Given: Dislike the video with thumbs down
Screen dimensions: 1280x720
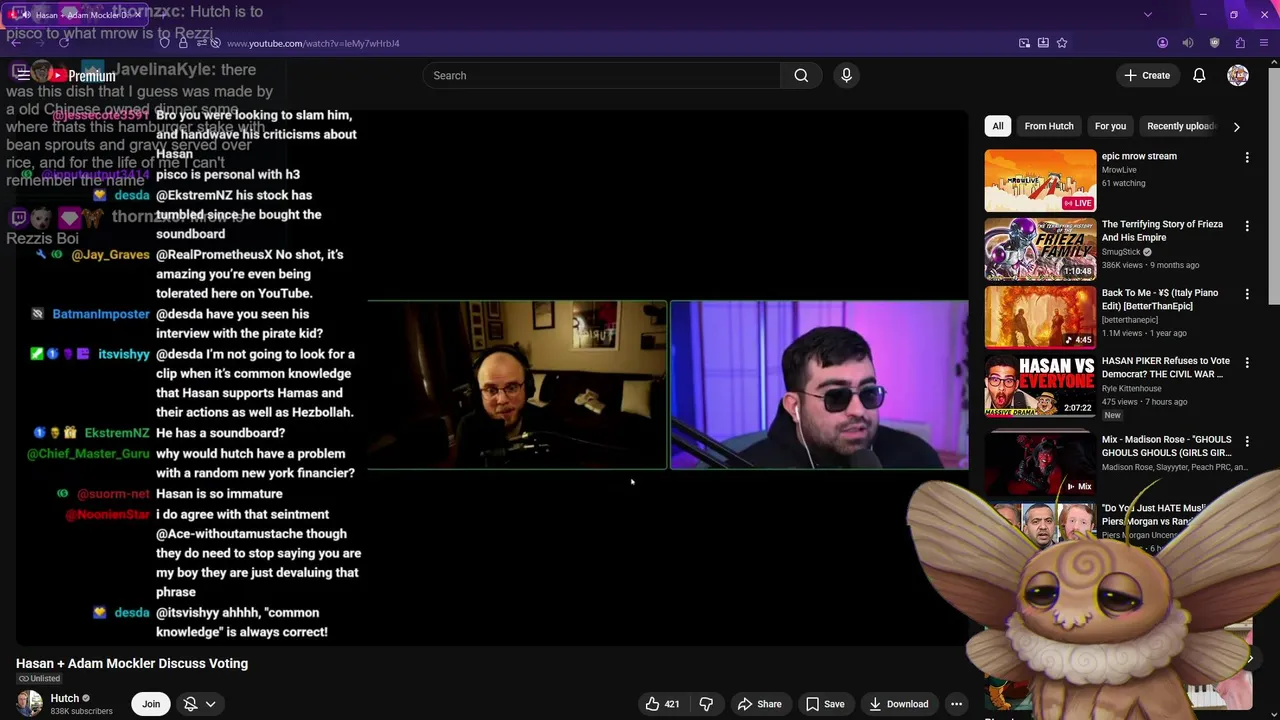Looking at the screenshot, I should (706, 704).
